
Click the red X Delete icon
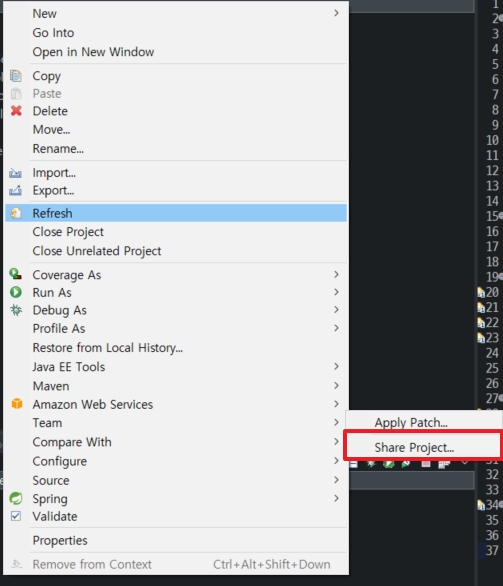point(16,111)
